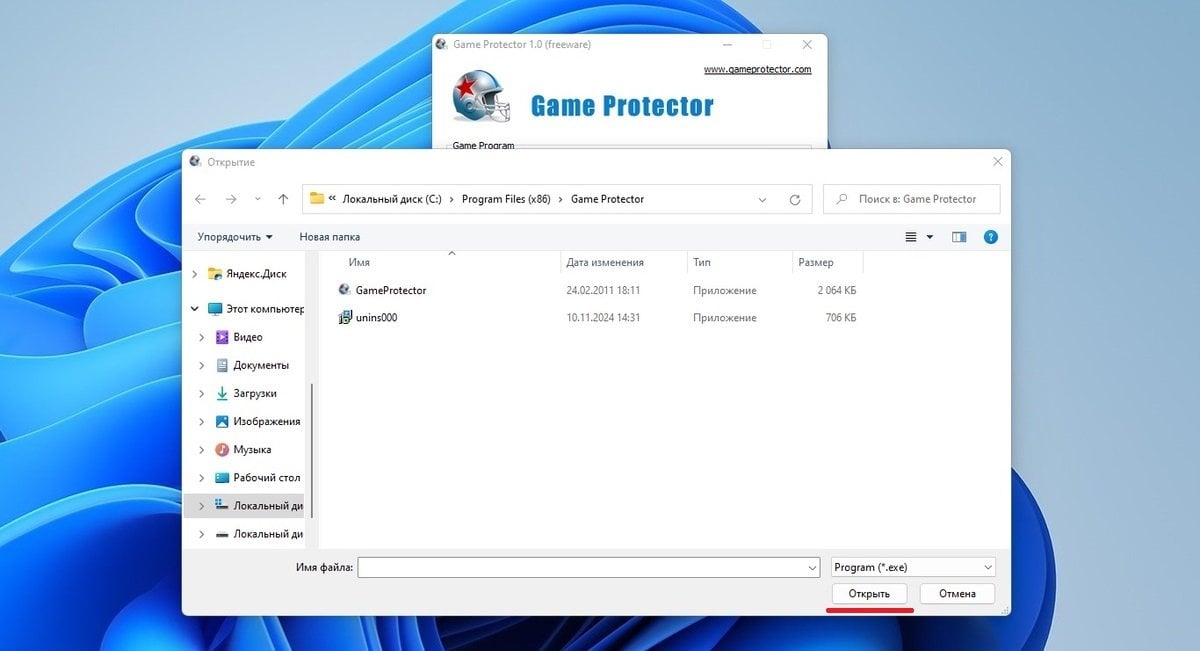The width and height of the screenshot is (1200, 651).
Task: Click the helmet logo in Game Protector window
Action: coord(480,98)
